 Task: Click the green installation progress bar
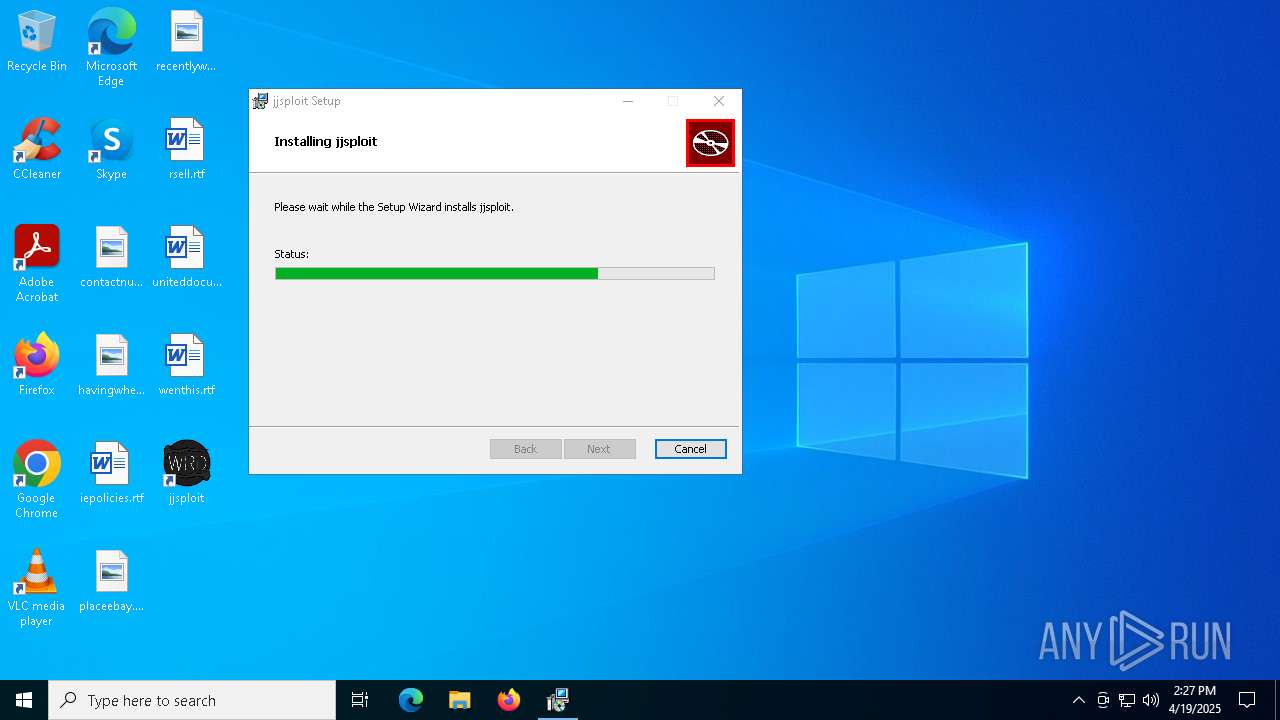click(x=495, y=273)
